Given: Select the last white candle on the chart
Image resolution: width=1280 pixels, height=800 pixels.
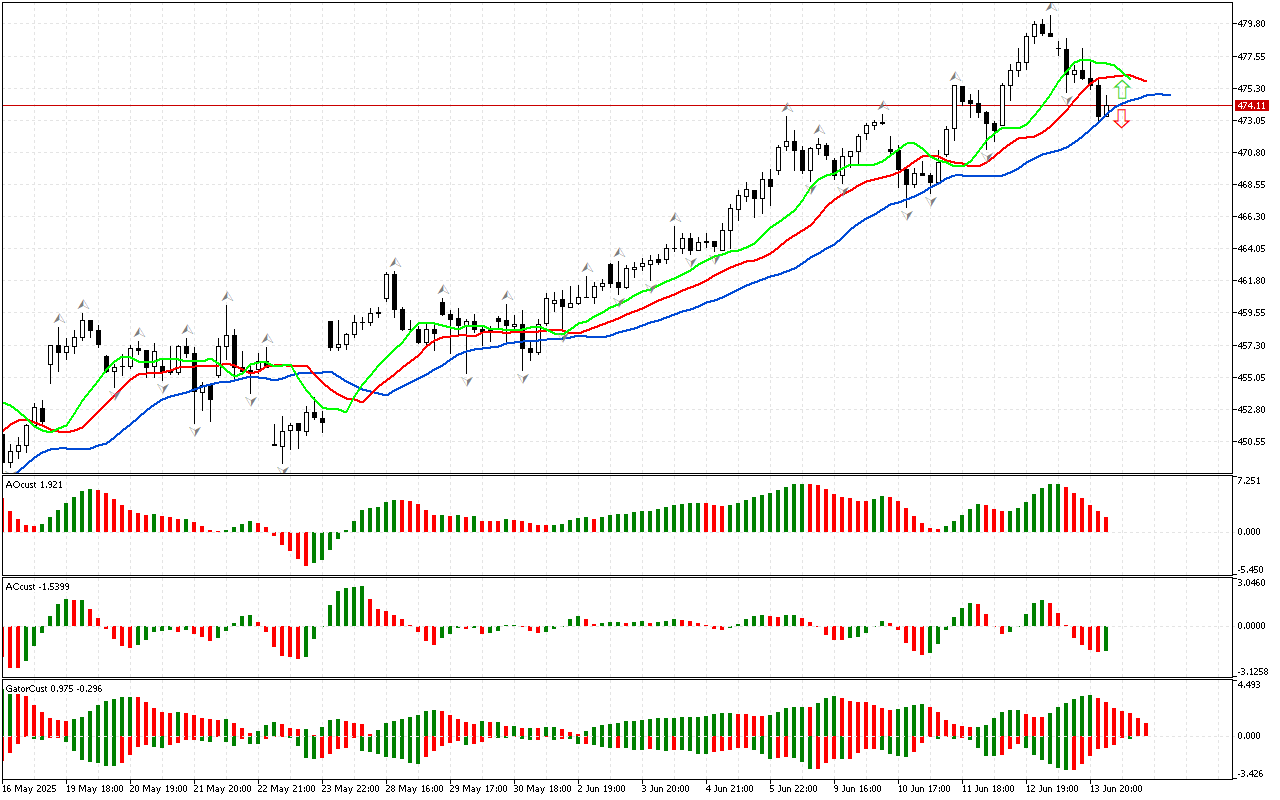Looking at the screenshot, I should [1107, 113].
